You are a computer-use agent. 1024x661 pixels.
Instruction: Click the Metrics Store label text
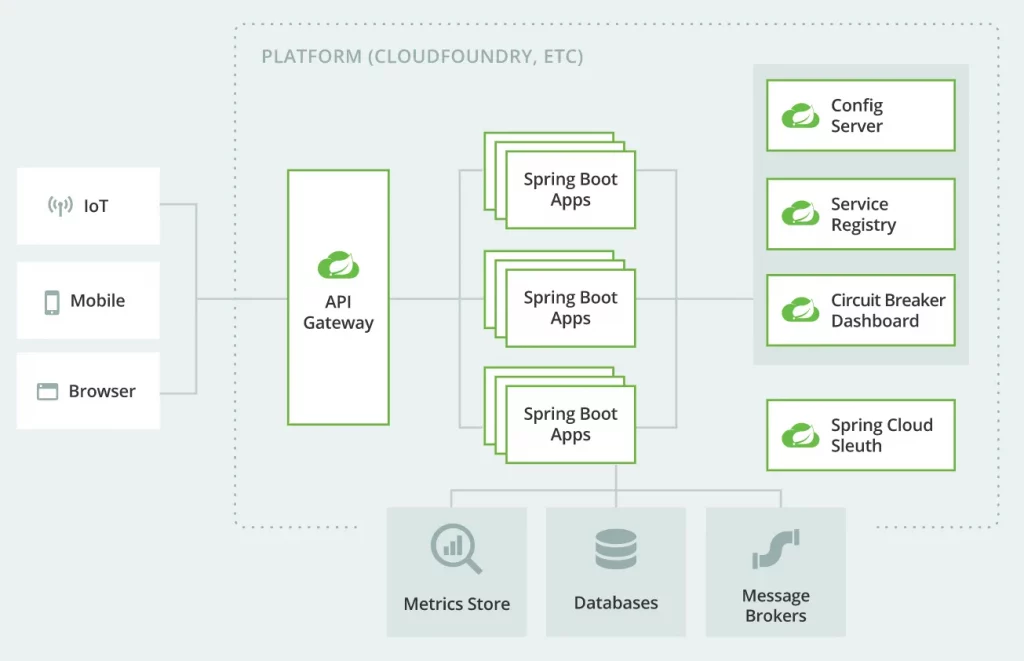[456, 604]
